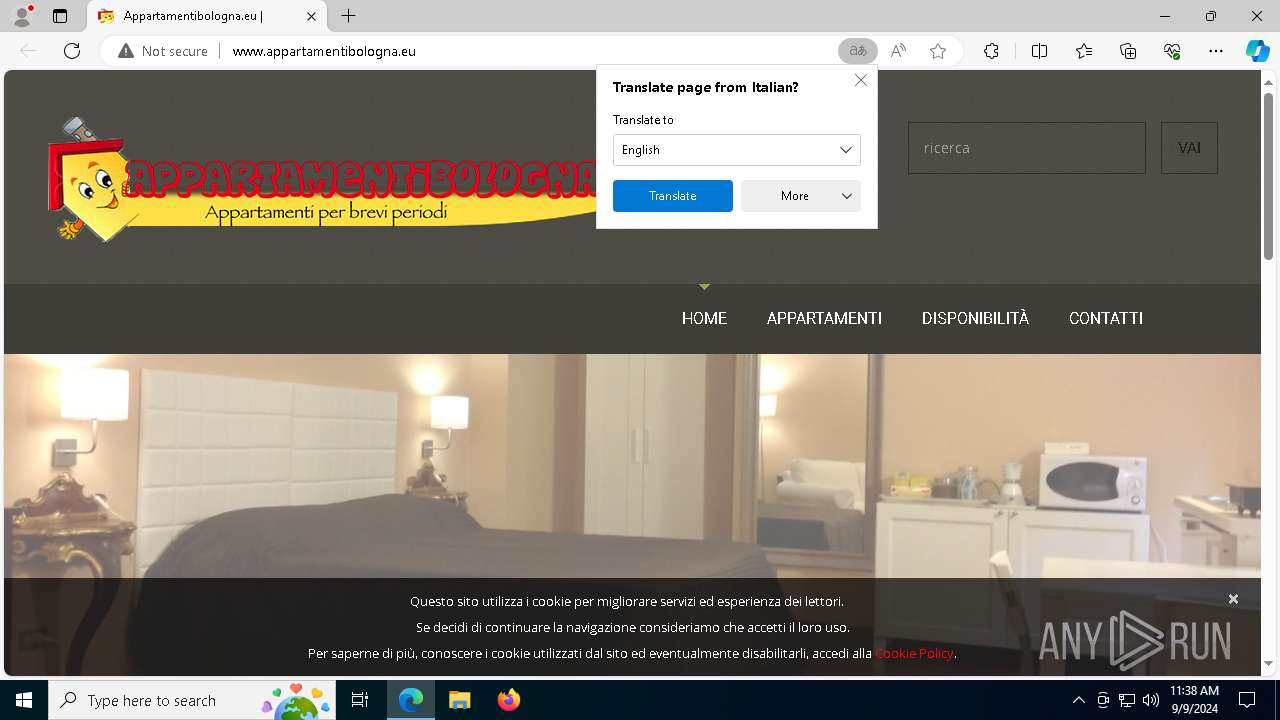This screenshot has height=720, width=1280.
Task: Click the blue Translate button
Action: (x=673, y=196)
